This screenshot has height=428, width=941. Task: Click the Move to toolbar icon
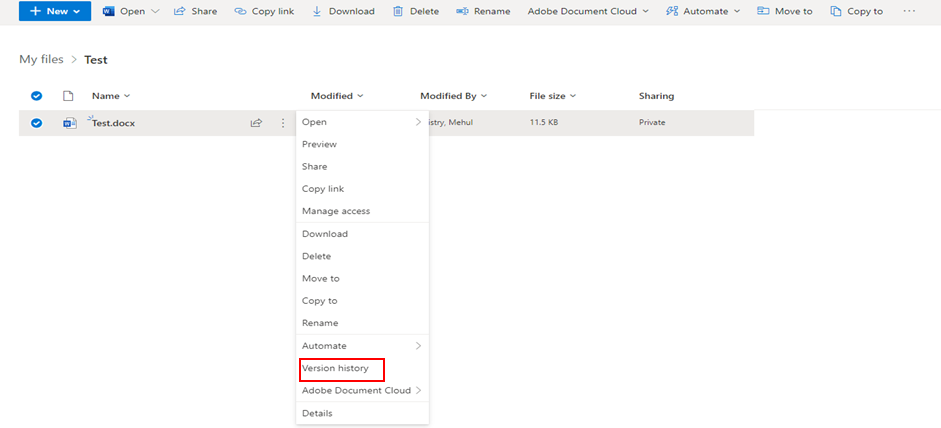point(763,11)
